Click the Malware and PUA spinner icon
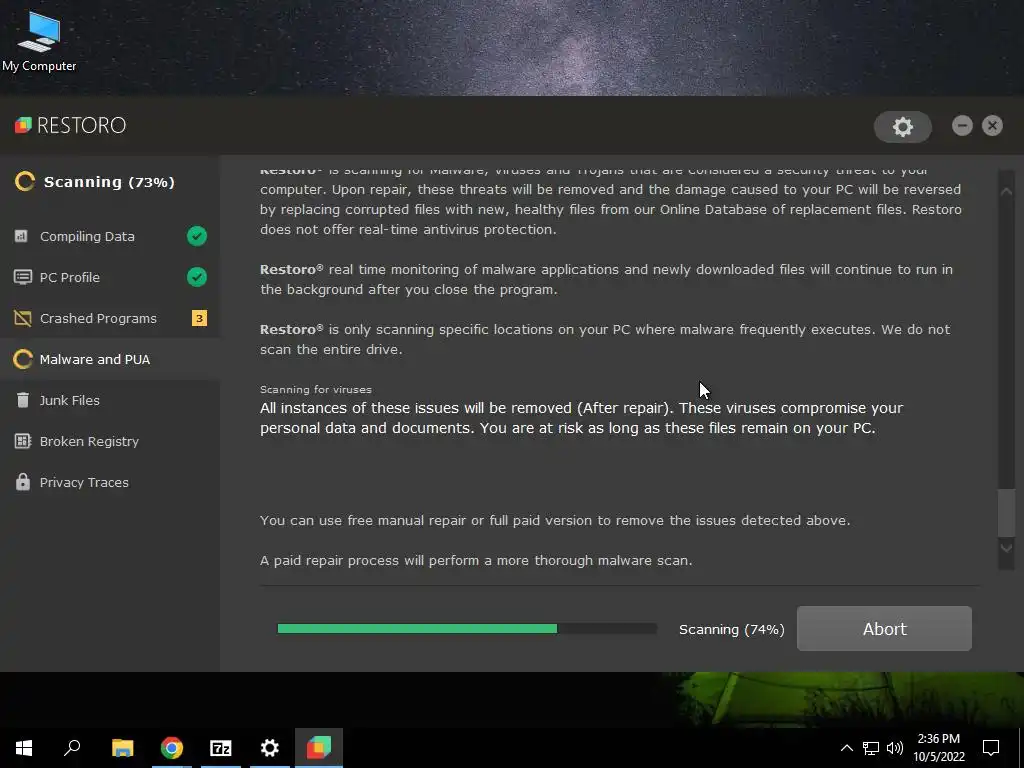The image size is (1024, 768). point(23,359)
